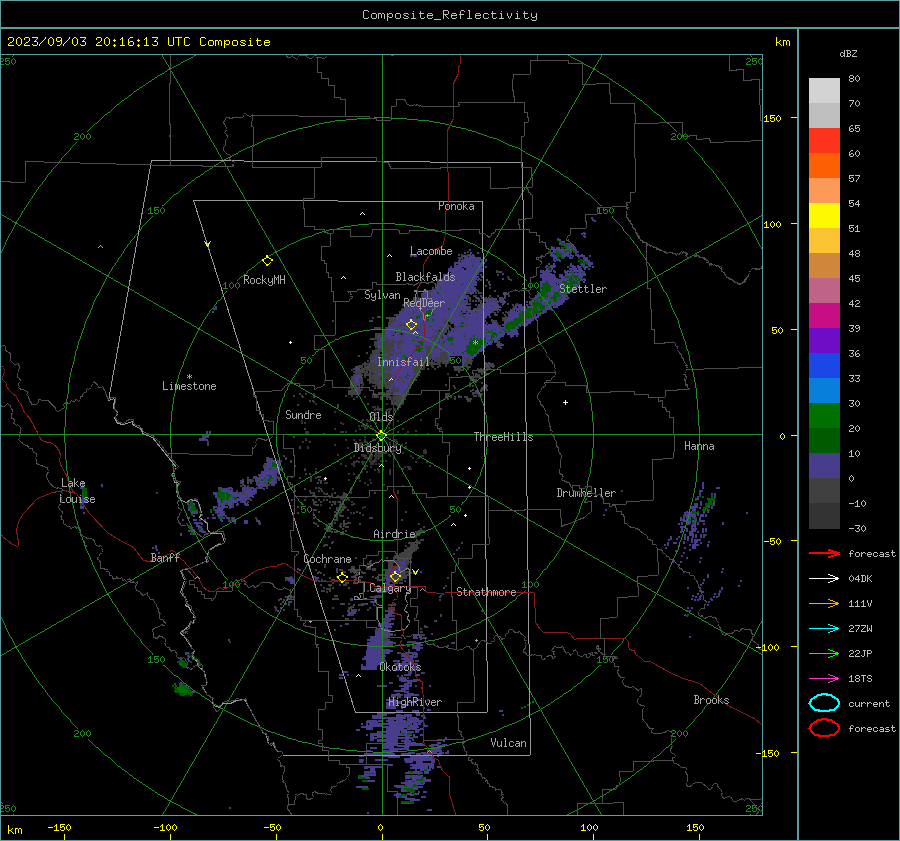Click the Vulcan label
The width and height of the screenshot is (900, 841).
point(509,743)
